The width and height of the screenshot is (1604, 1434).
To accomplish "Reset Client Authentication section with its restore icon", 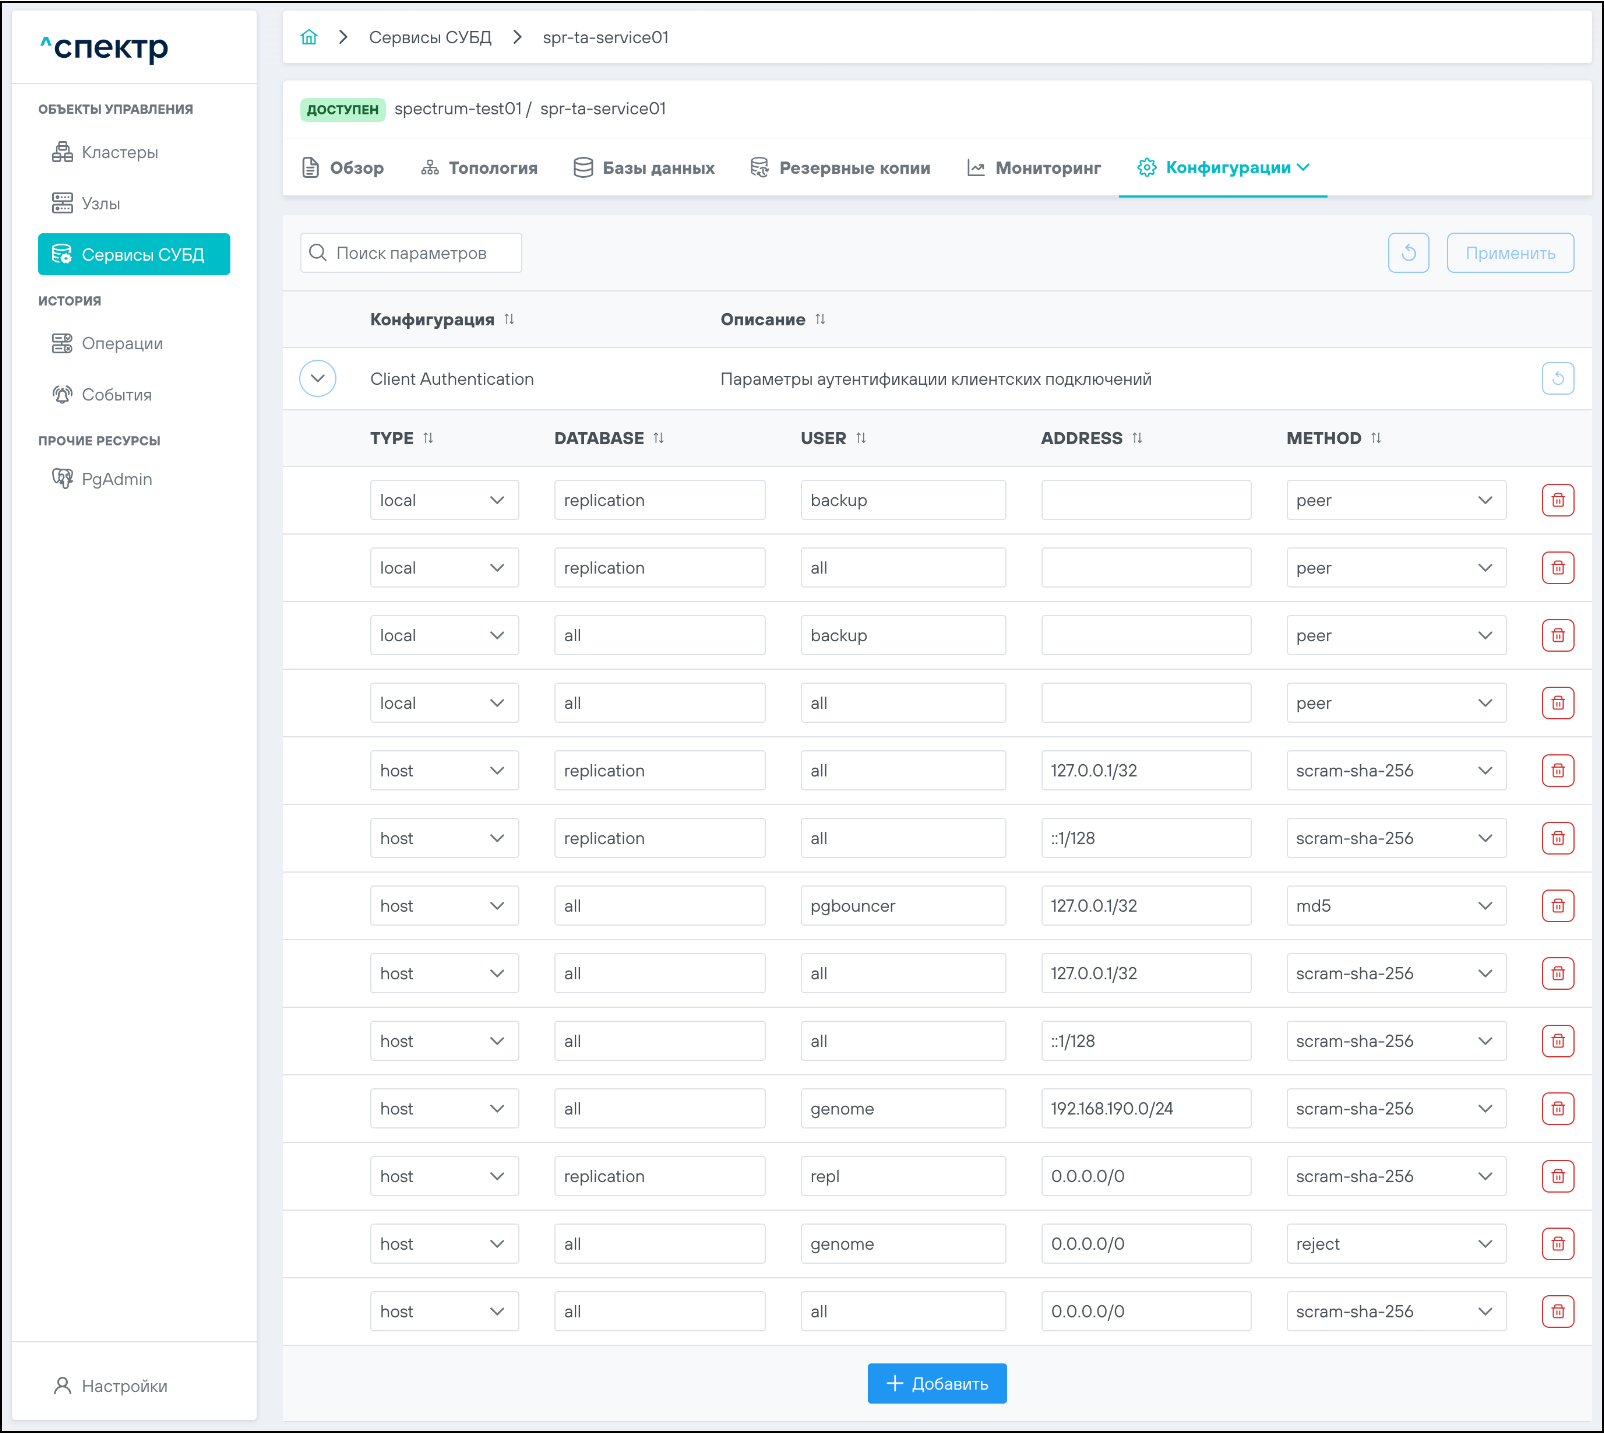I will click(x=1557, y=379).
